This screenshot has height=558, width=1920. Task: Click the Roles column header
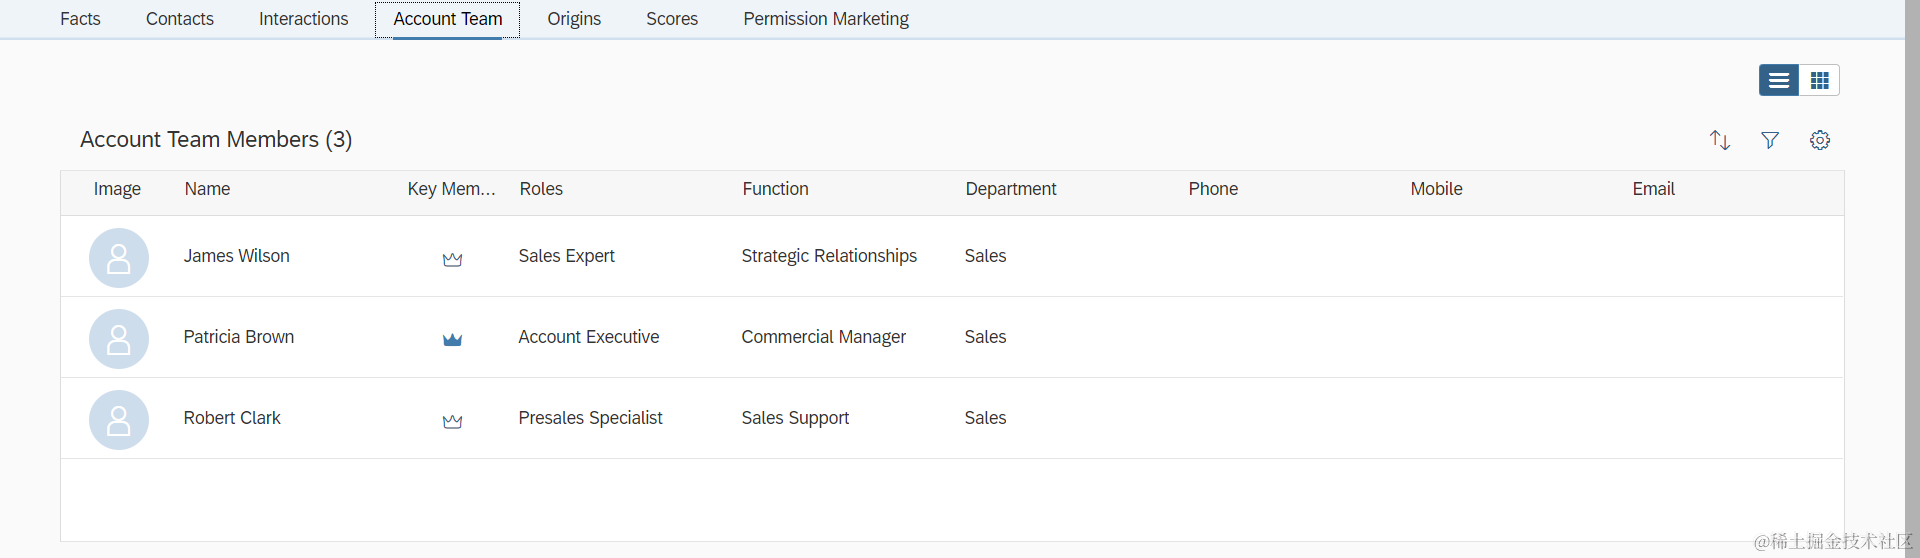pos(541,189)
